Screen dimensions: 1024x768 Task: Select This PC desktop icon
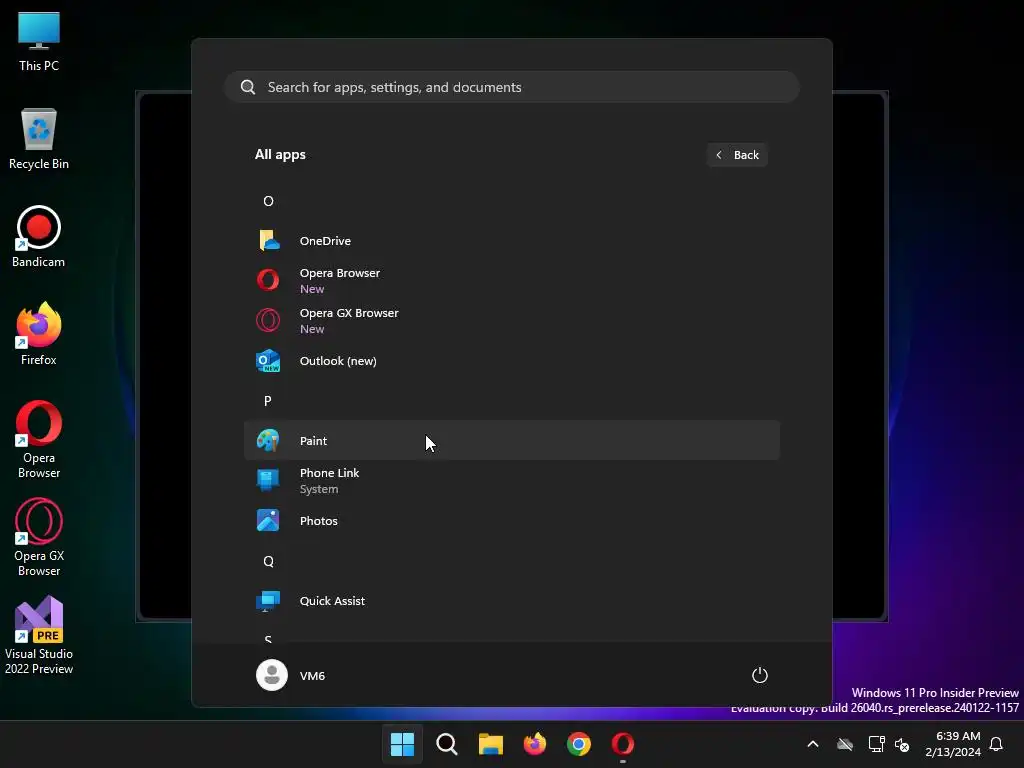[x=39, y=41]
